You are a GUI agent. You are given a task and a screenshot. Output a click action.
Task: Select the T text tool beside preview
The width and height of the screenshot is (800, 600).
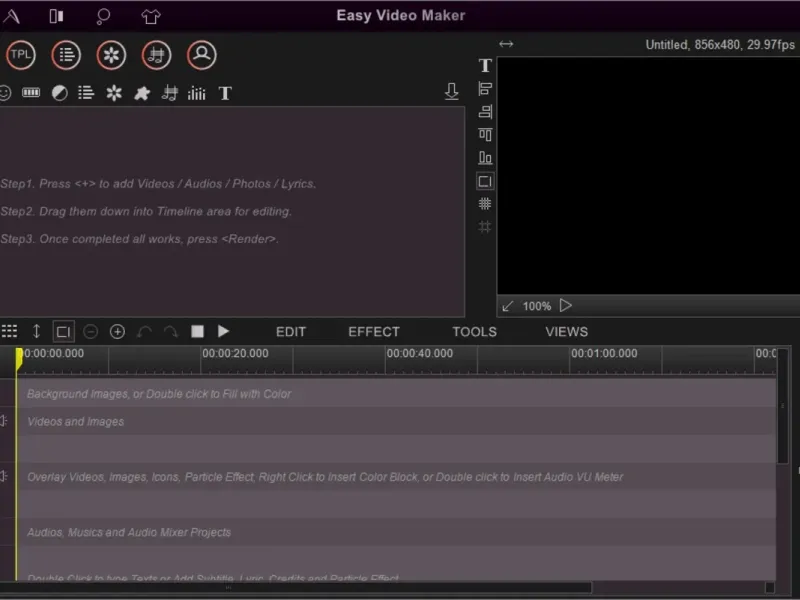(485, 65)
